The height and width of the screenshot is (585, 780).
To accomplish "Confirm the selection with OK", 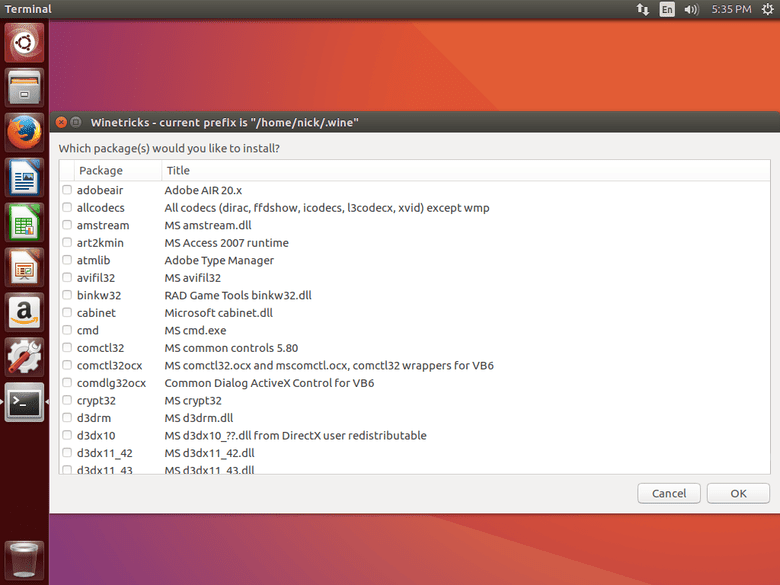I will pyautogui.click(x=738, y=493).
